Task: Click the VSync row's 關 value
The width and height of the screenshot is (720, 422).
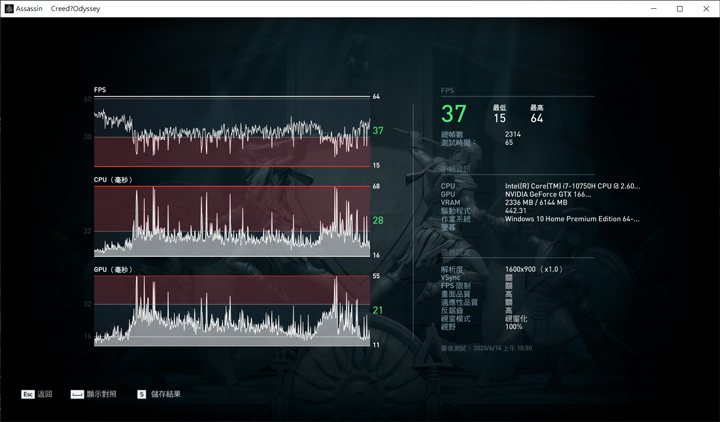Action: [x=509, y=277]
